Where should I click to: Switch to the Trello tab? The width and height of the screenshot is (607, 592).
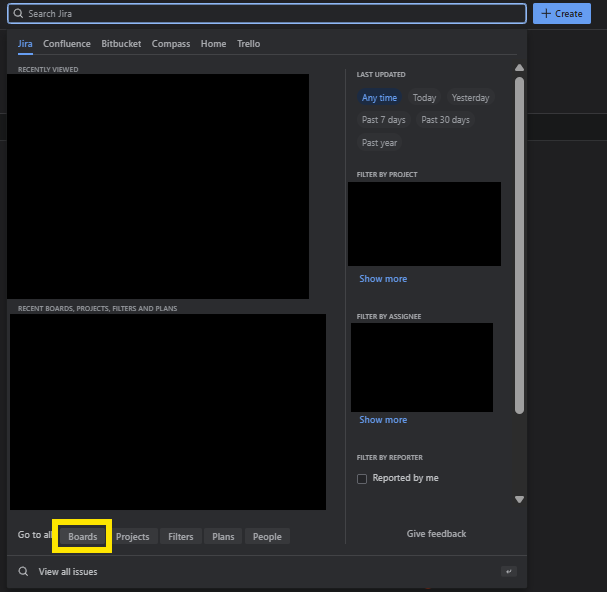[x=249, y=44]
